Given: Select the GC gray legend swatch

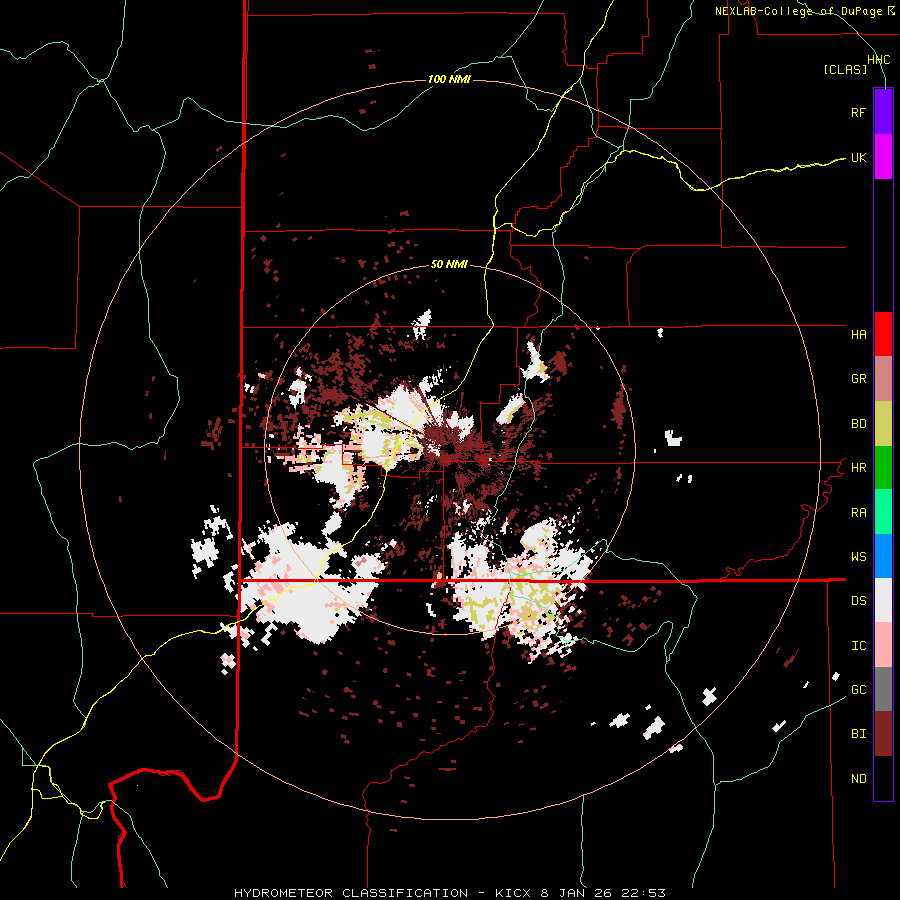Looking at the screenshot, I should pyautogui.click(x=883, y=689).
